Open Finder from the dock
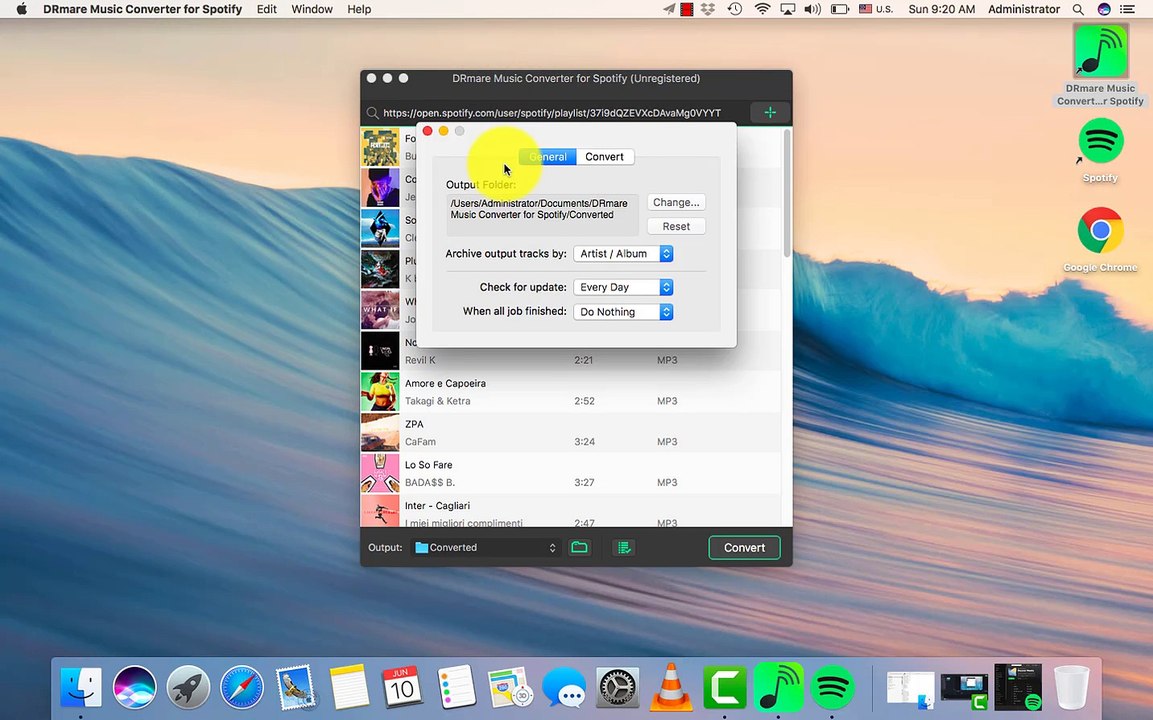This screenshot has width=1153, height=720. pos(81,687)
